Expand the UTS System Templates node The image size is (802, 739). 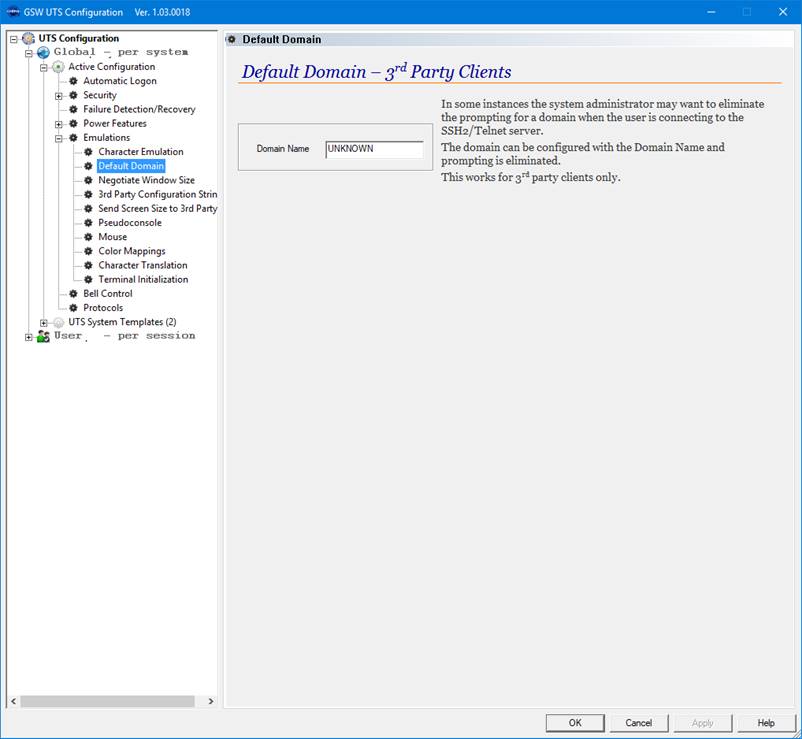tap(43, 323)
